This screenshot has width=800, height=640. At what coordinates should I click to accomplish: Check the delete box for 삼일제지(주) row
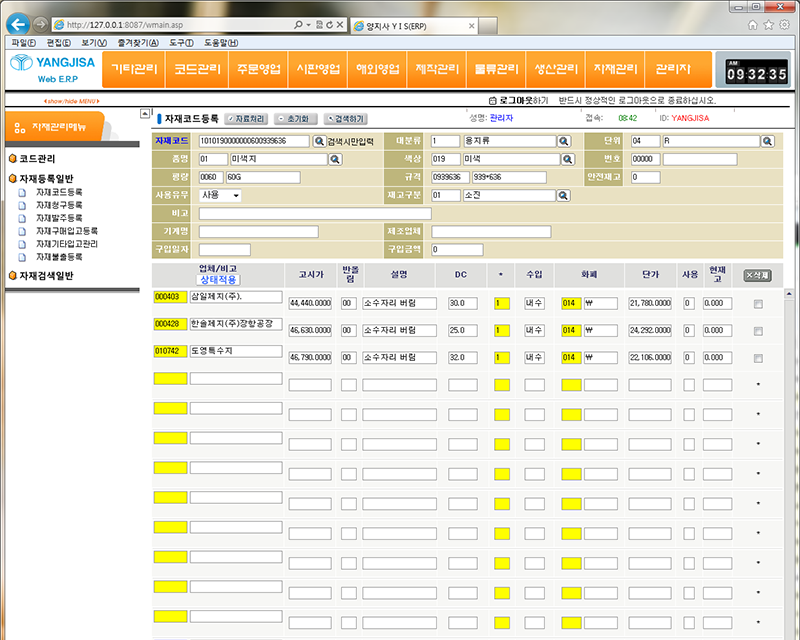[758, 303]
